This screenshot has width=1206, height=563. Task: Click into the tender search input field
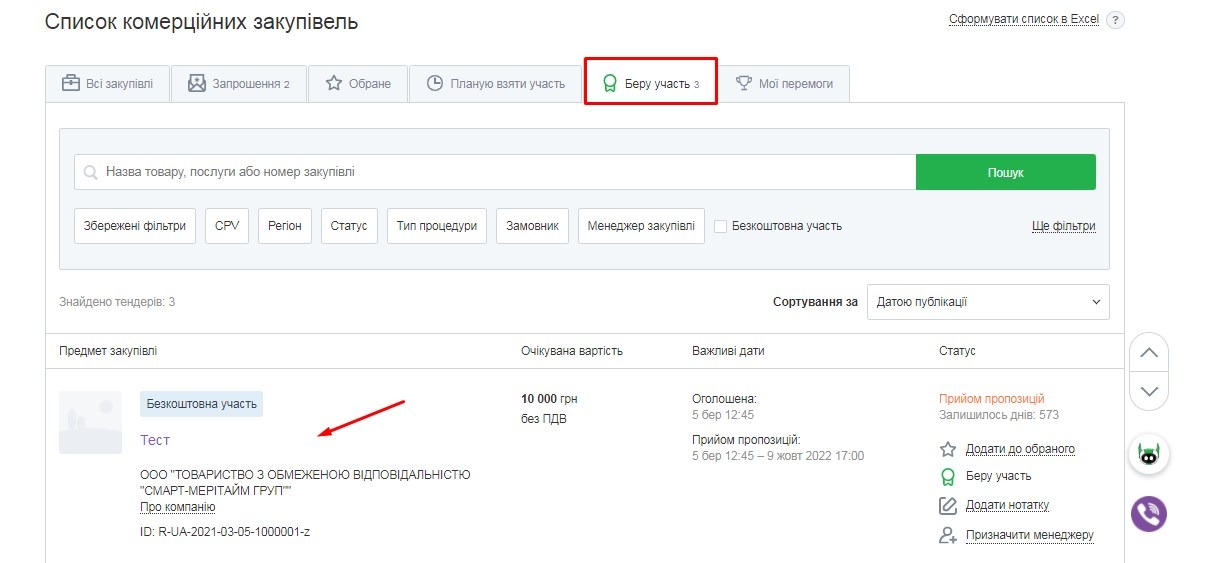point(500,172)
